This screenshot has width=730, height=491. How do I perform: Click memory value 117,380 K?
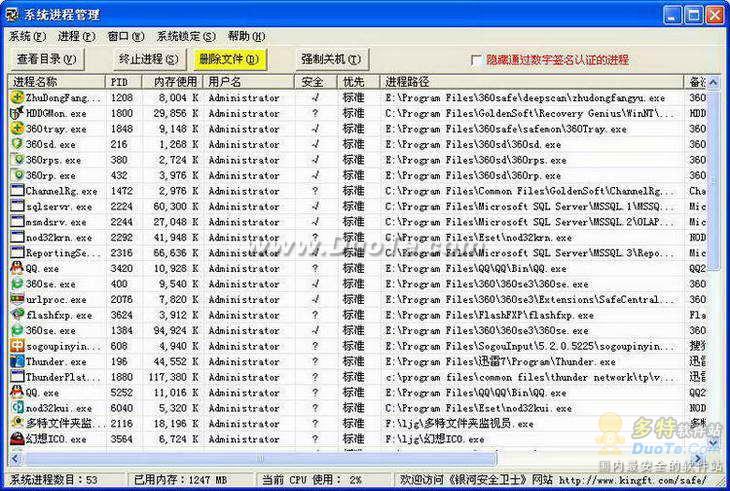(173, 377)
